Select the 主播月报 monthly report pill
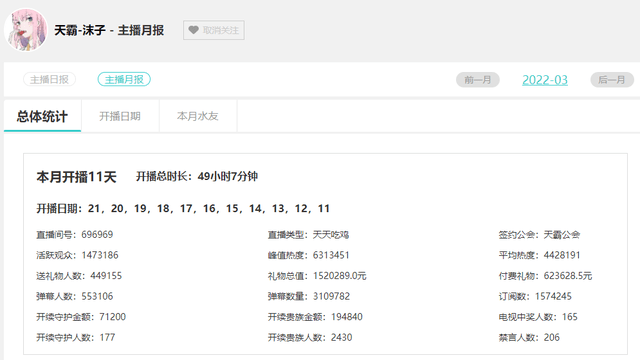This screenshot has width=640, height=360. [124, 79]
